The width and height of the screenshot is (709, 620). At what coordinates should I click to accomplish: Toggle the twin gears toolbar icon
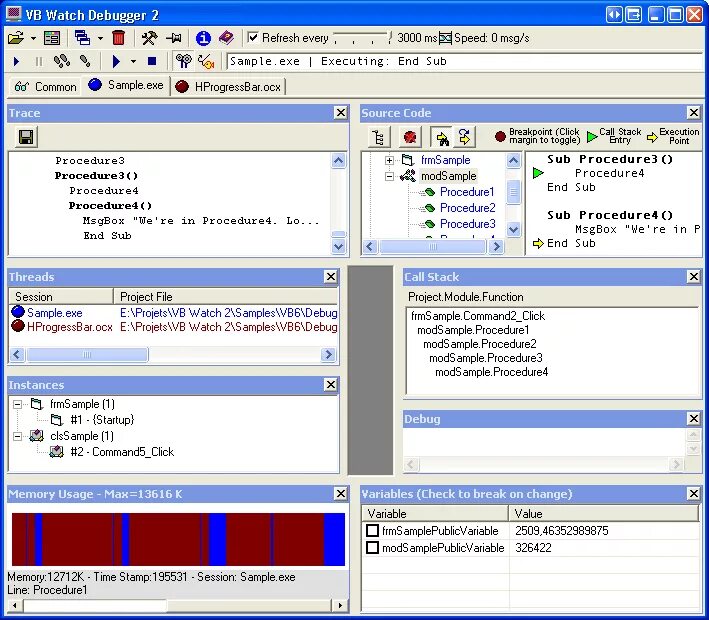pos(184,61)
